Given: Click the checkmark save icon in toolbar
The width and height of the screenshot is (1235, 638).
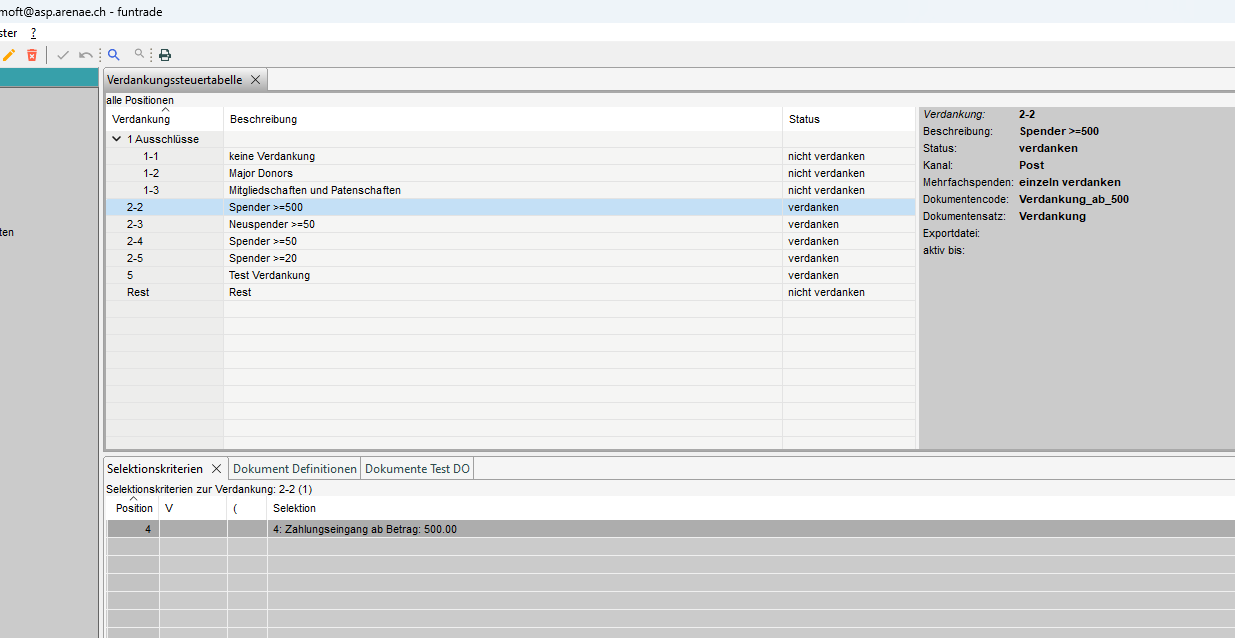Looking at the screenshot, I should 63,55.
